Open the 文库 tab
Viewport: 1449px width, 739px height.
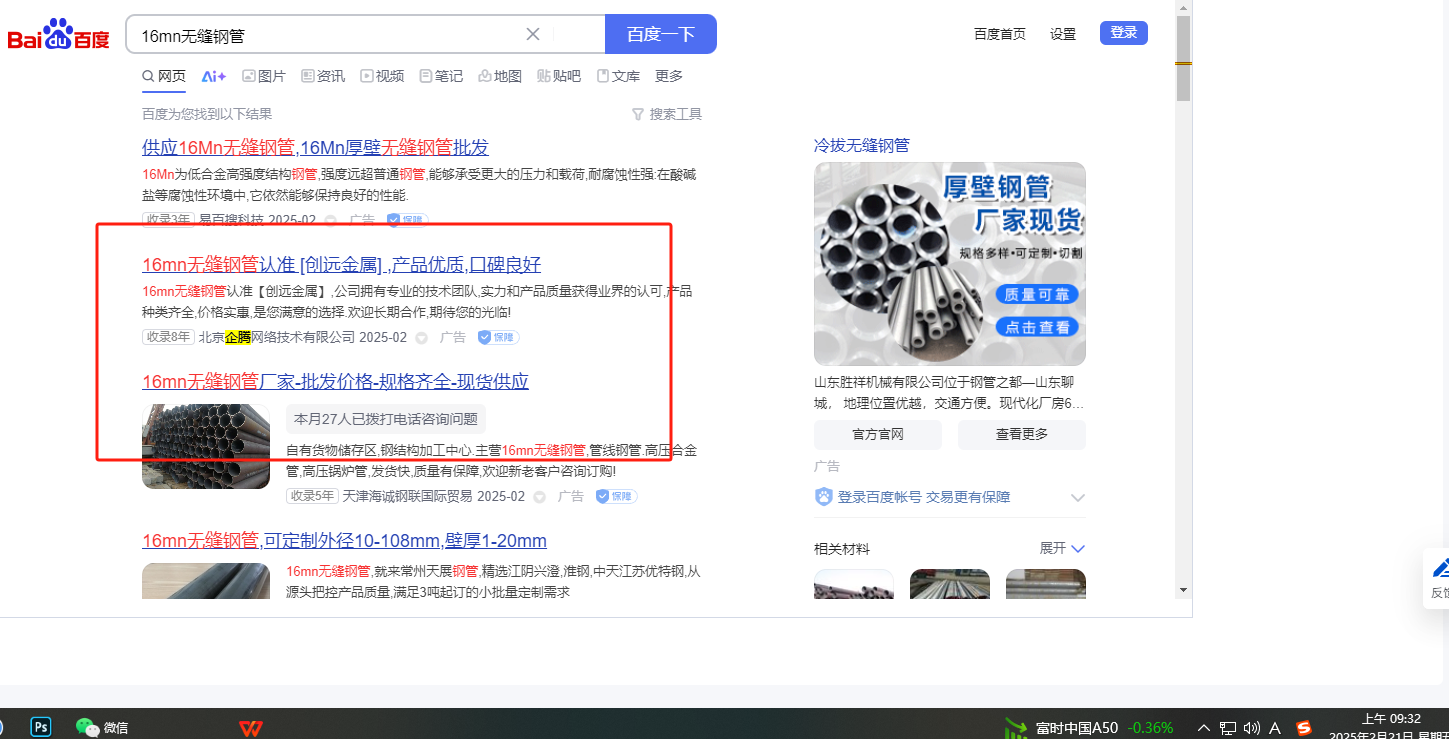(x=618, y=76)
